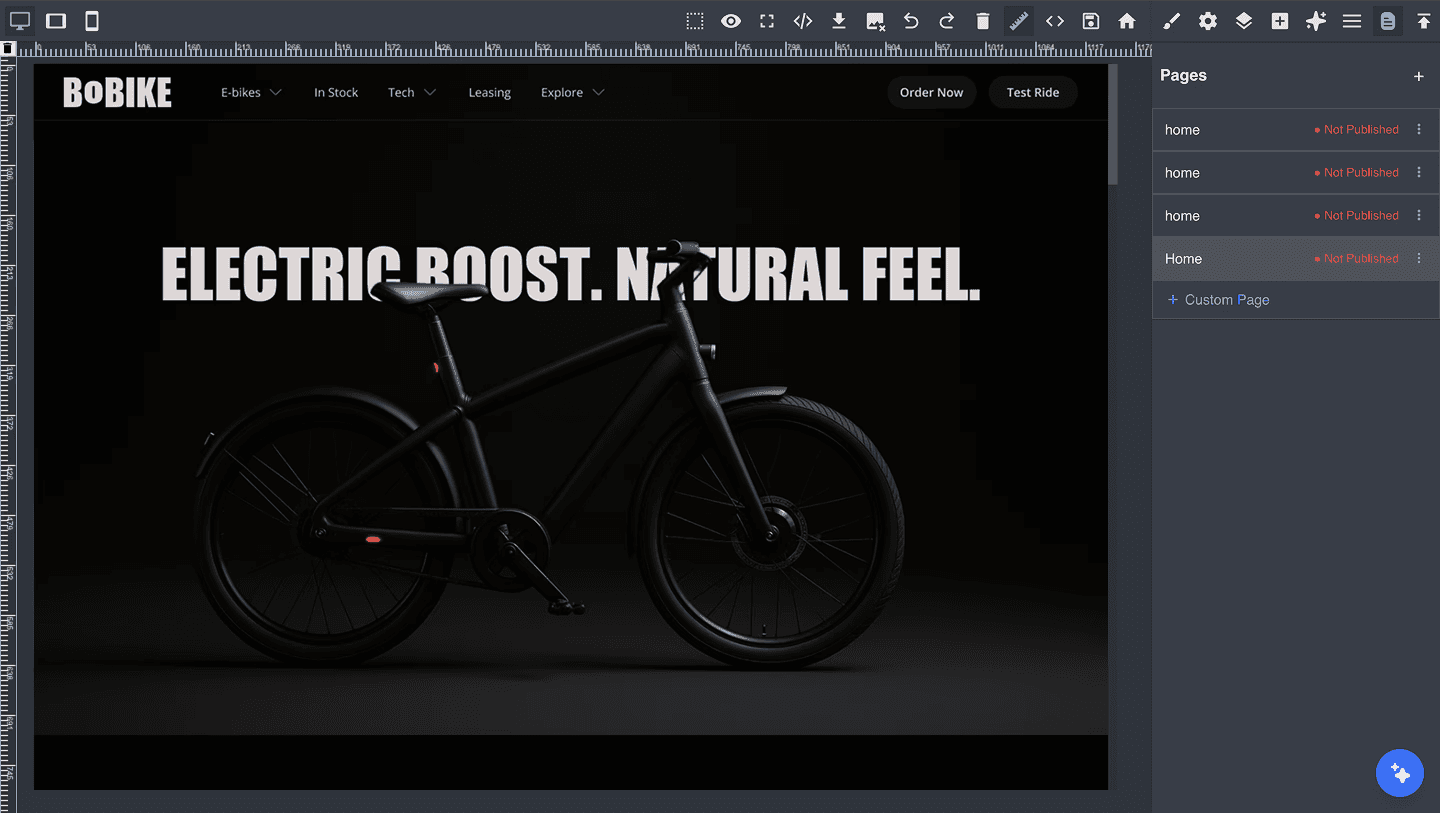Redo the last change
The width and height of the screenshot is (1440, 813).
[x=946, y=20]
